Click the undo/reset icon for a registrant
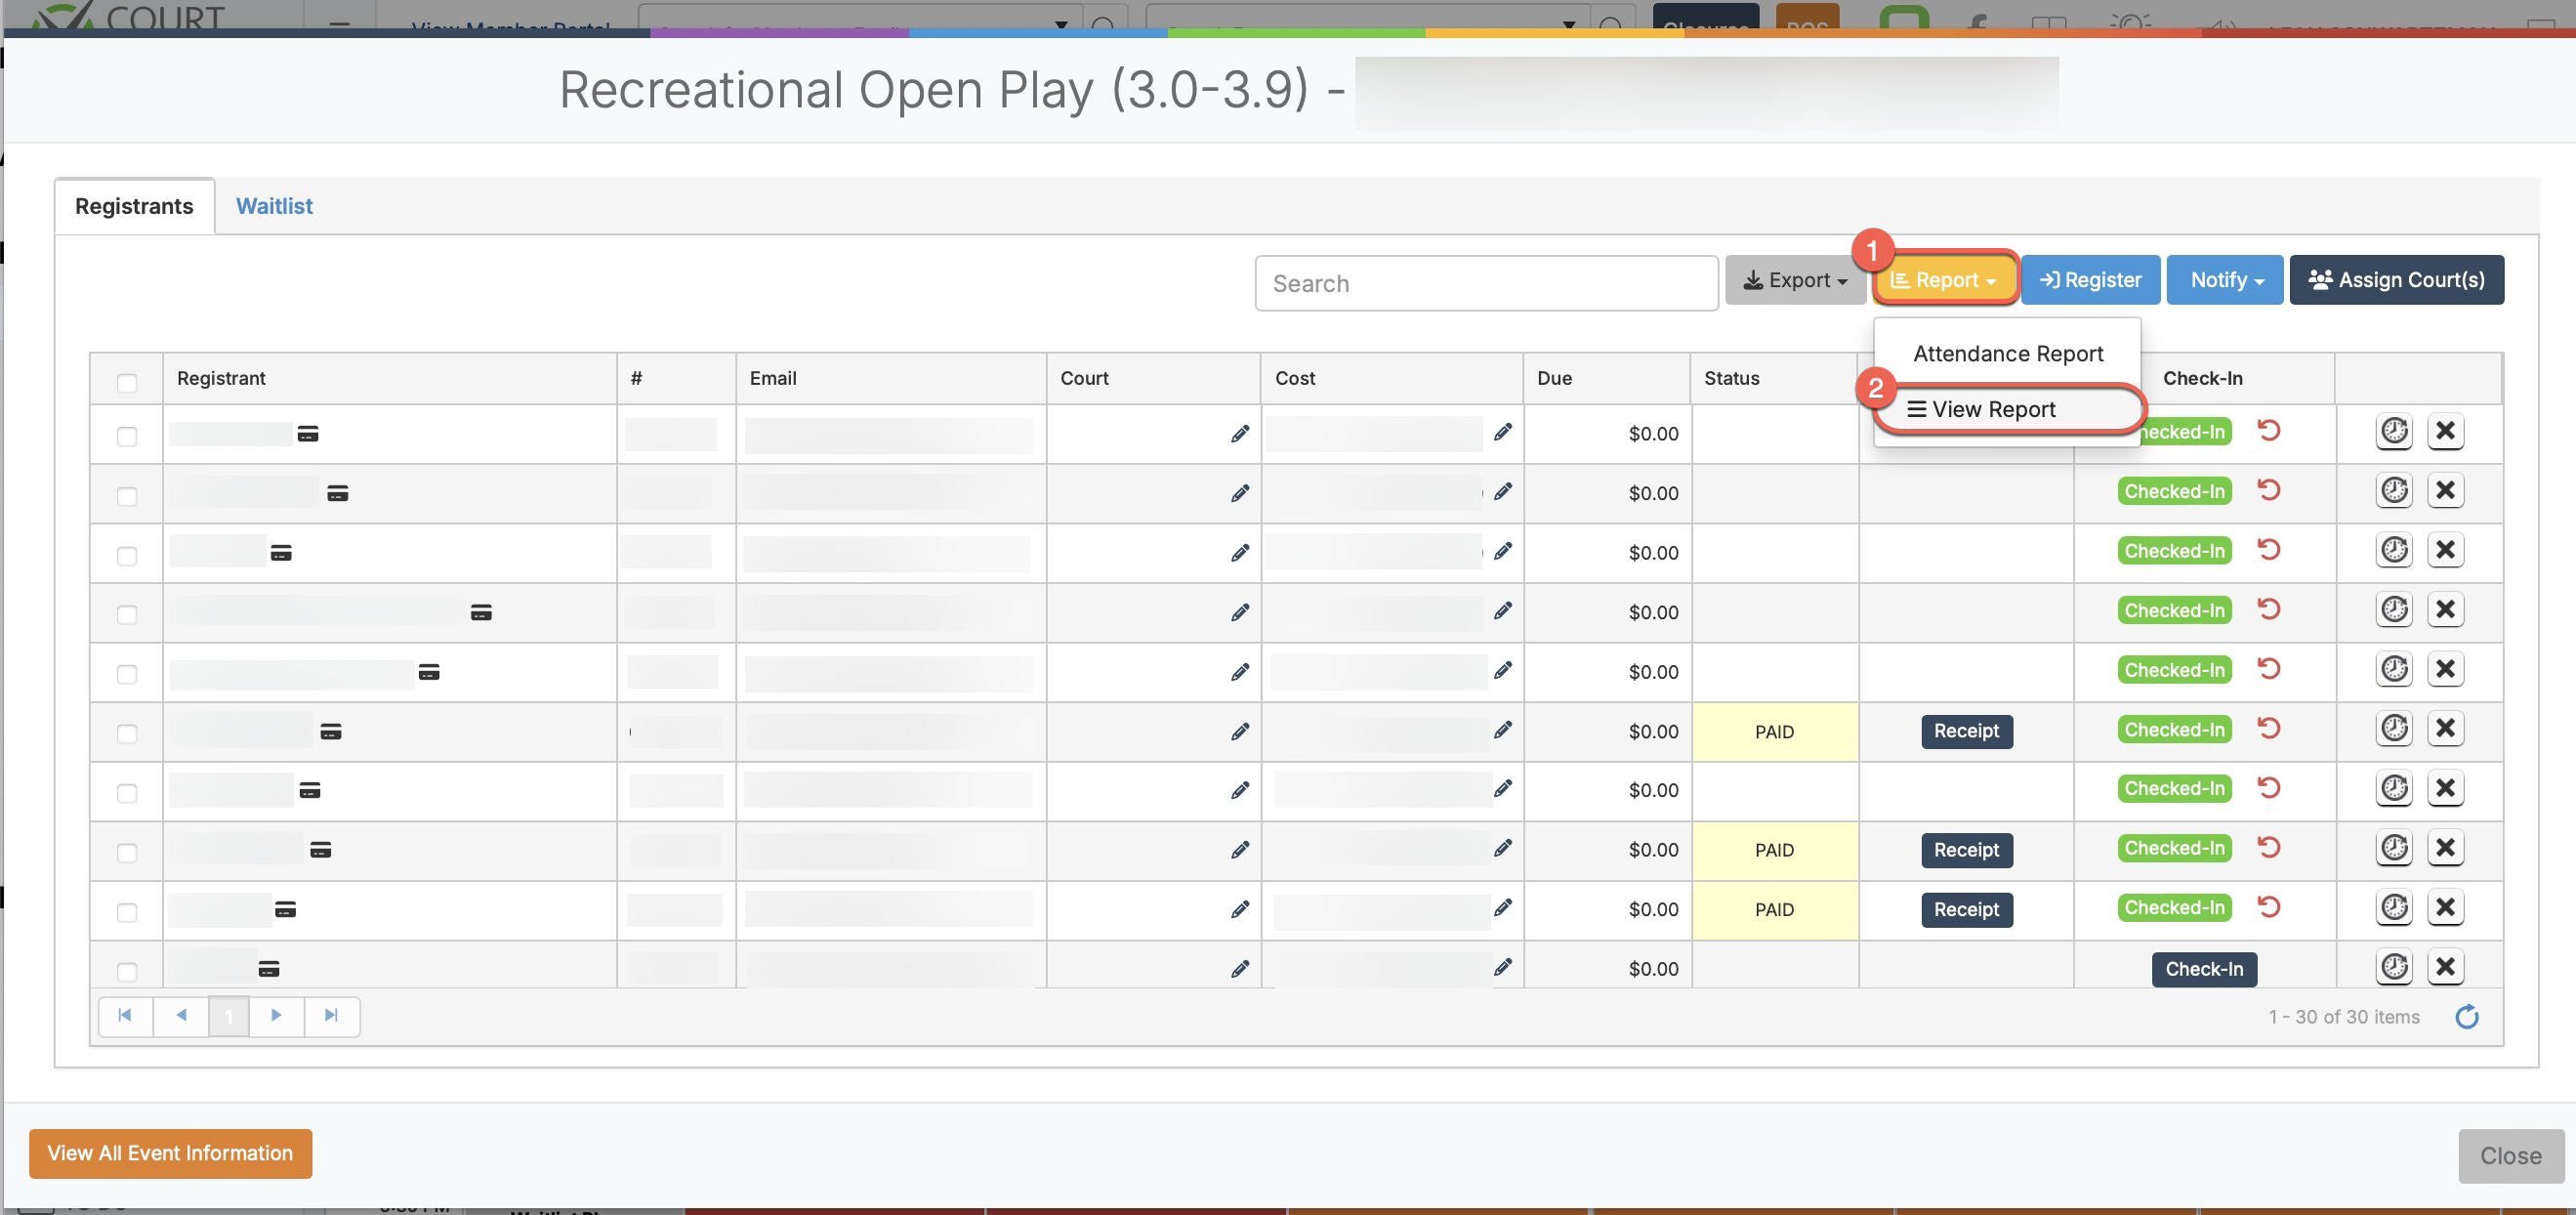Viewport: 2576px width, 1215px height. coord(2268,429)
